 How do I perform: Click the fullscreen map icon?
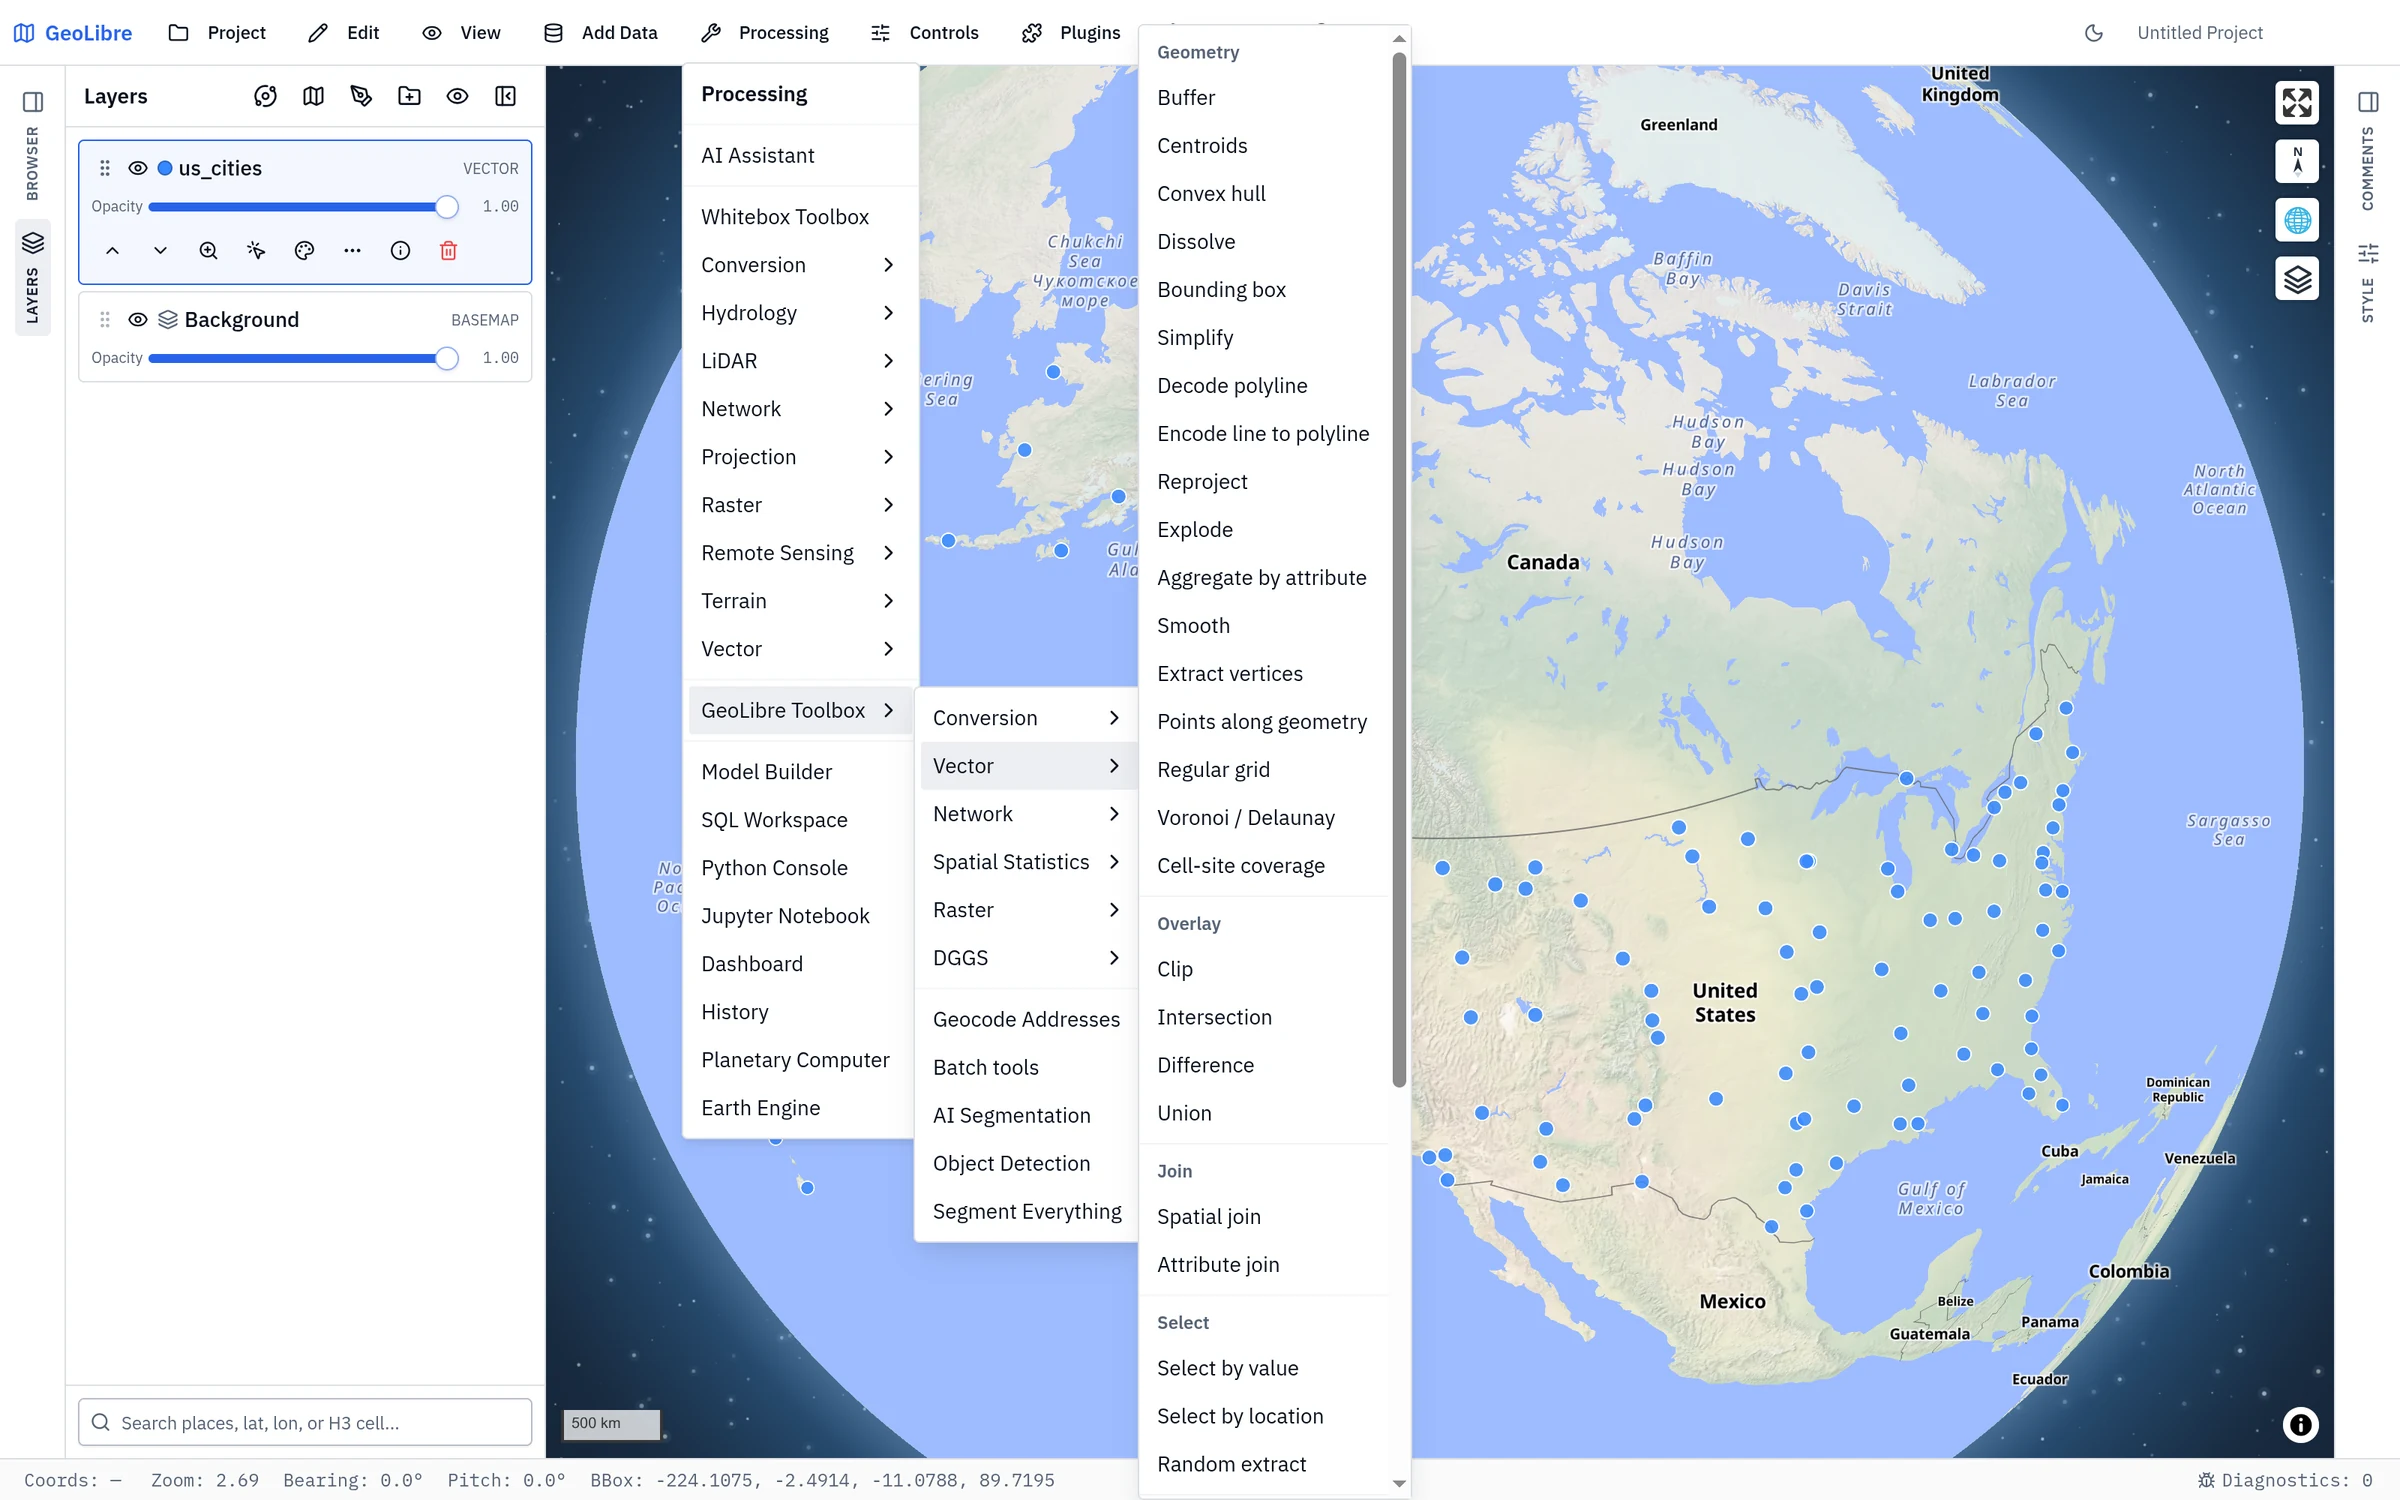coord(2297,102)
